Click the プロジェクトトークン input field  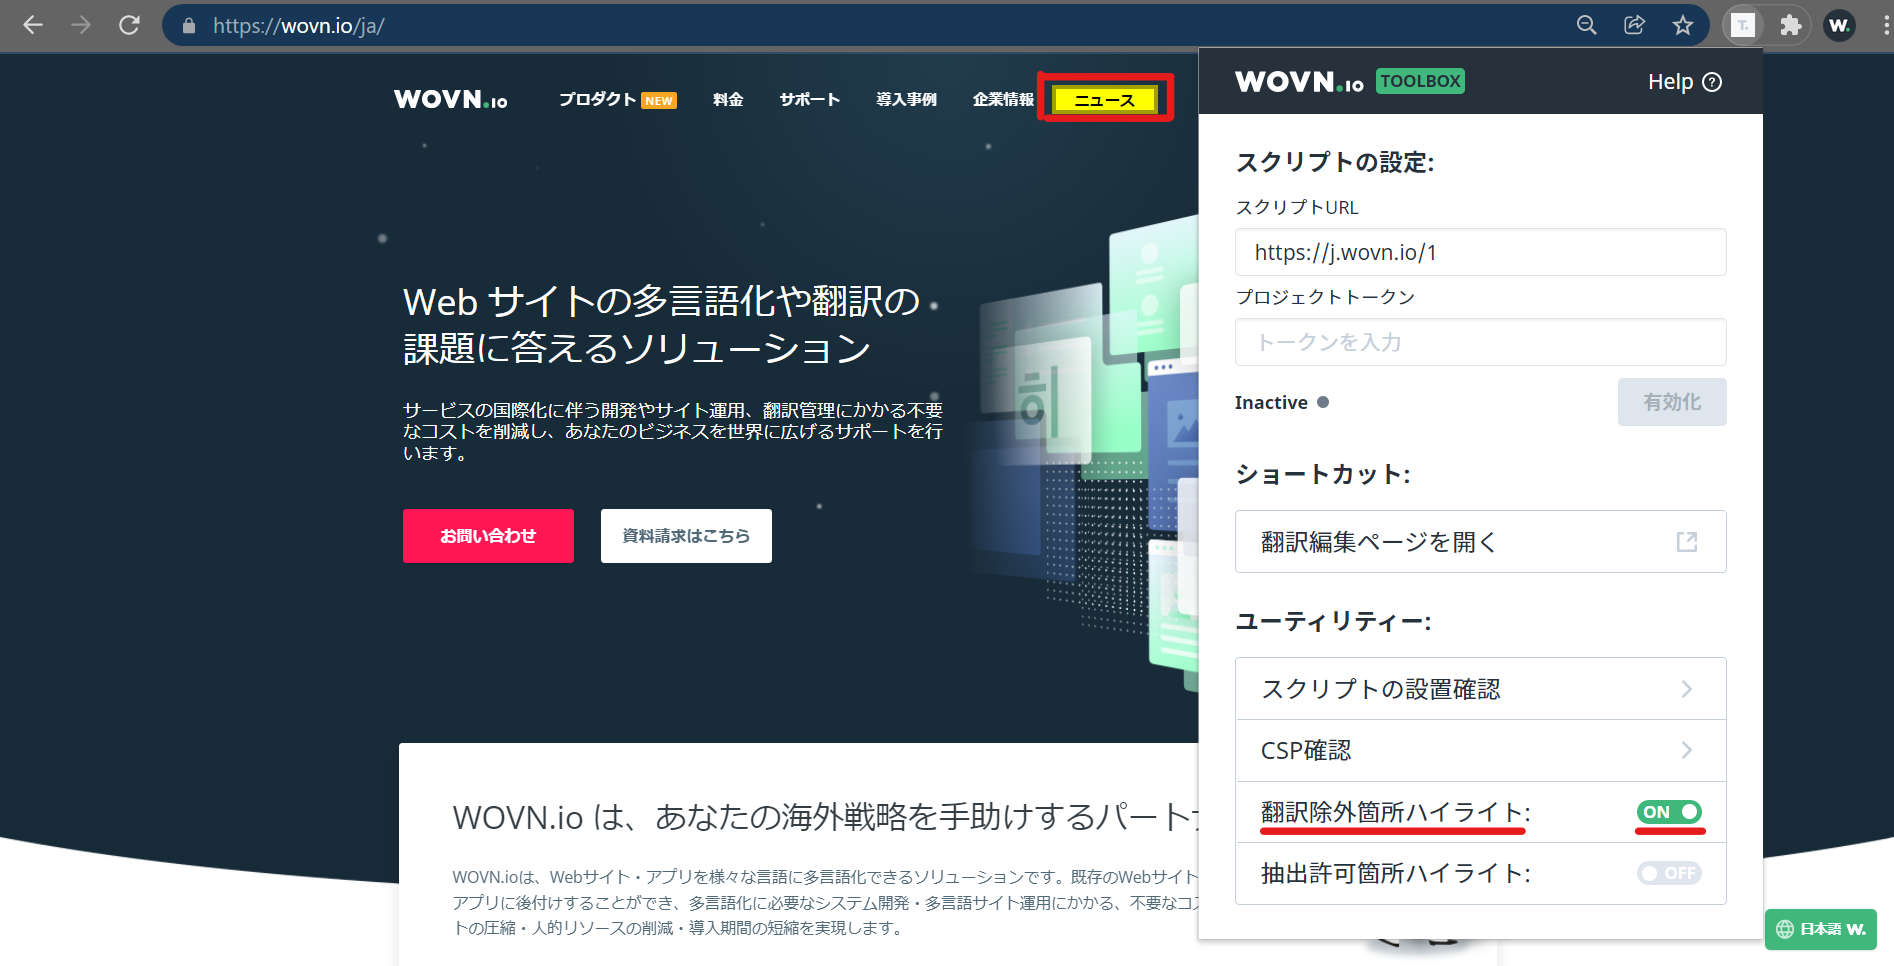(x=1480, y=342)
